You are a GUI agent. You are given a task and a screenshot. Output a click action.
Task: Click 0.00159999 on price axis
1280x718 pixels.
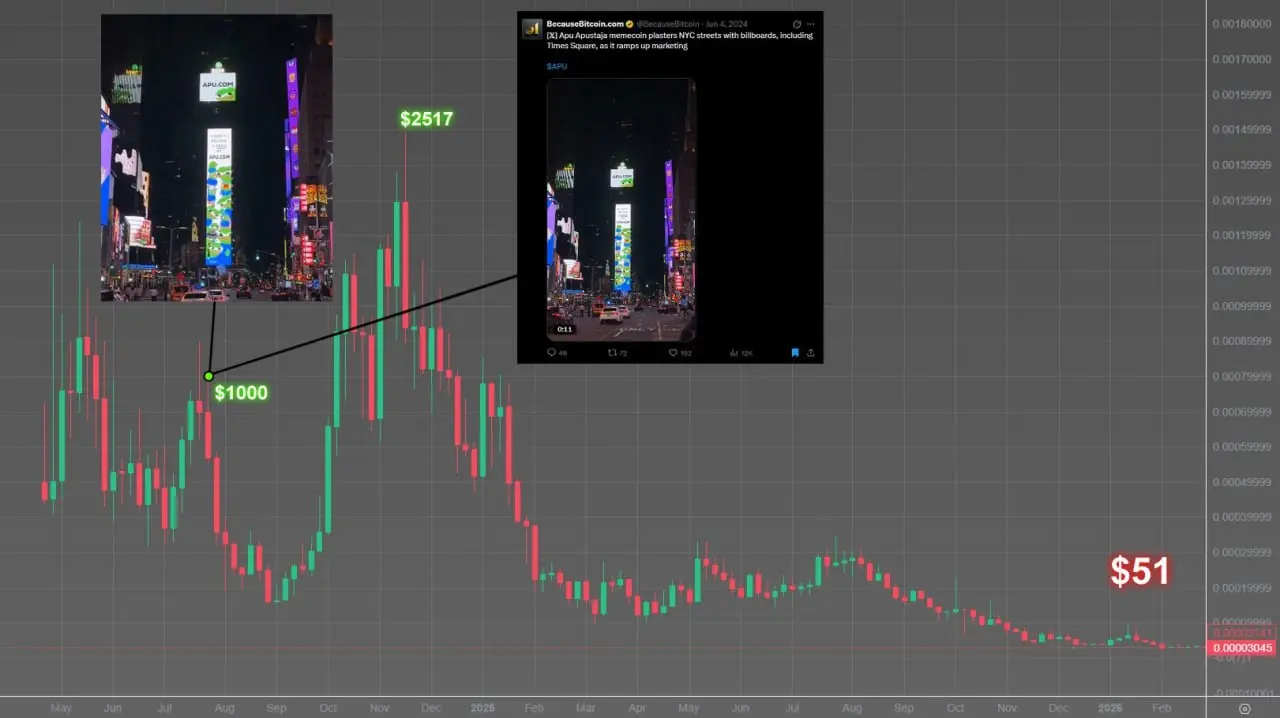[x=1242, y=95]
